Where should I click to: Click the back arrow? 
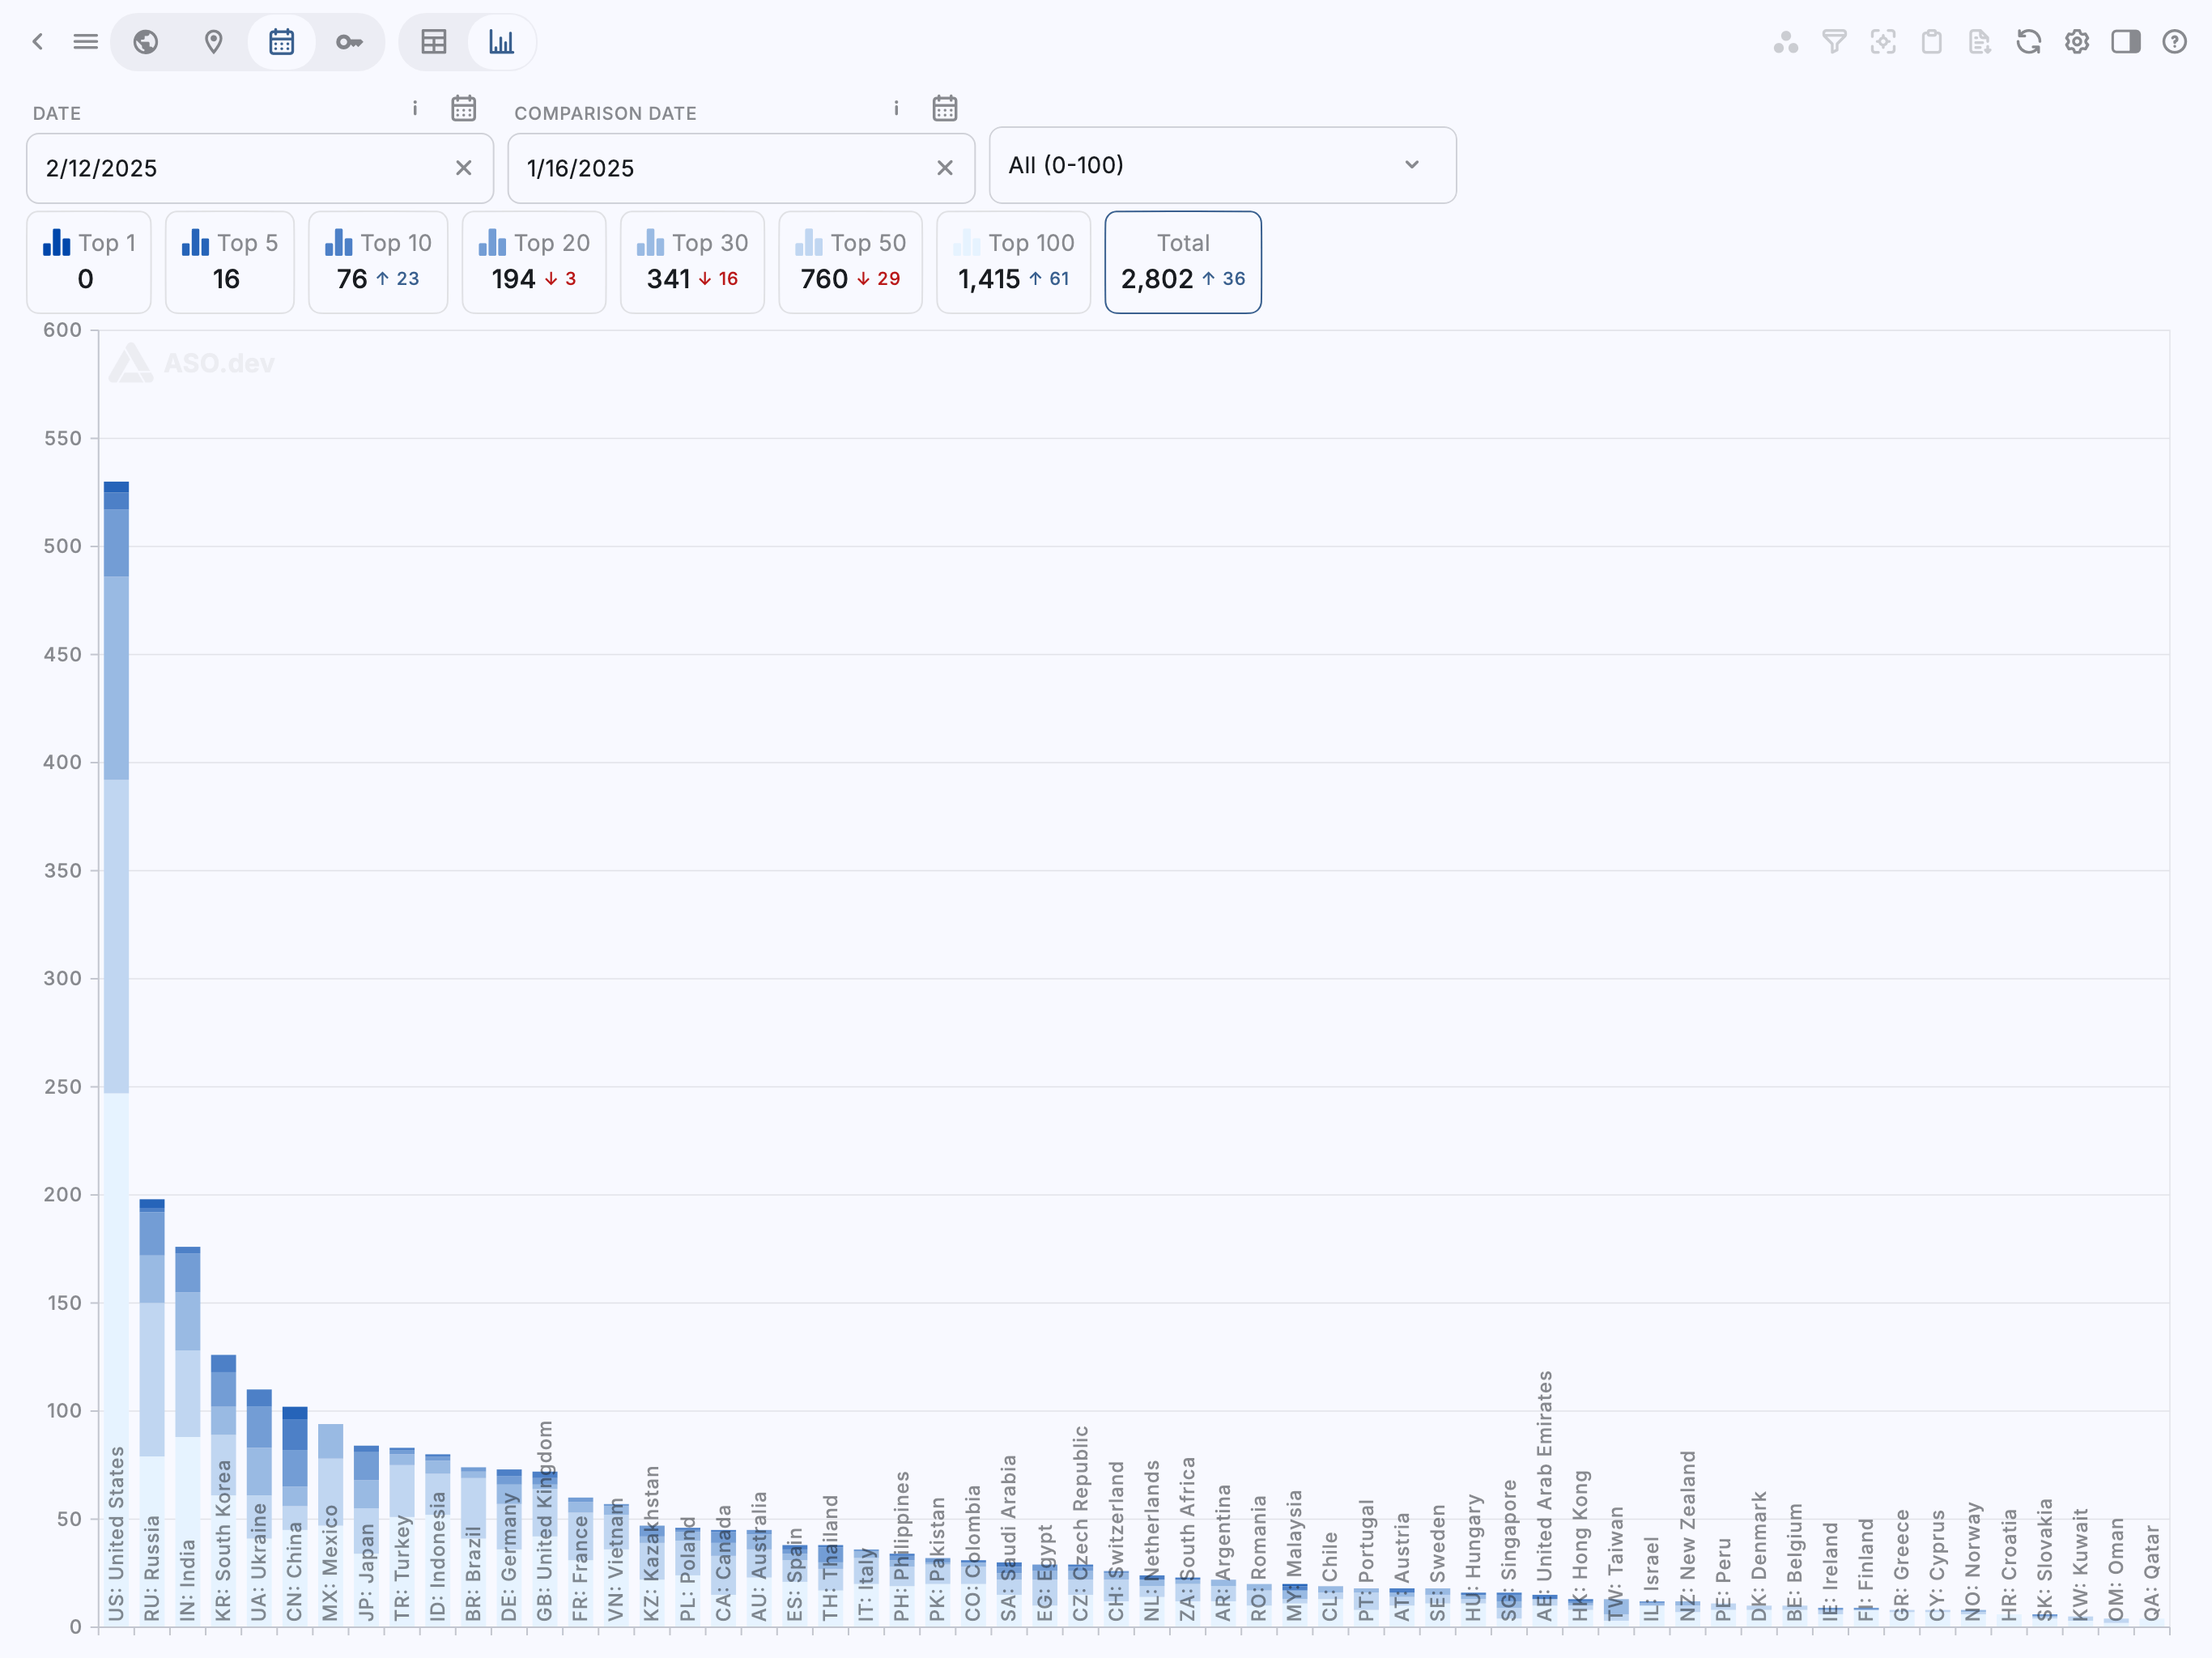[x=38, y=42]
